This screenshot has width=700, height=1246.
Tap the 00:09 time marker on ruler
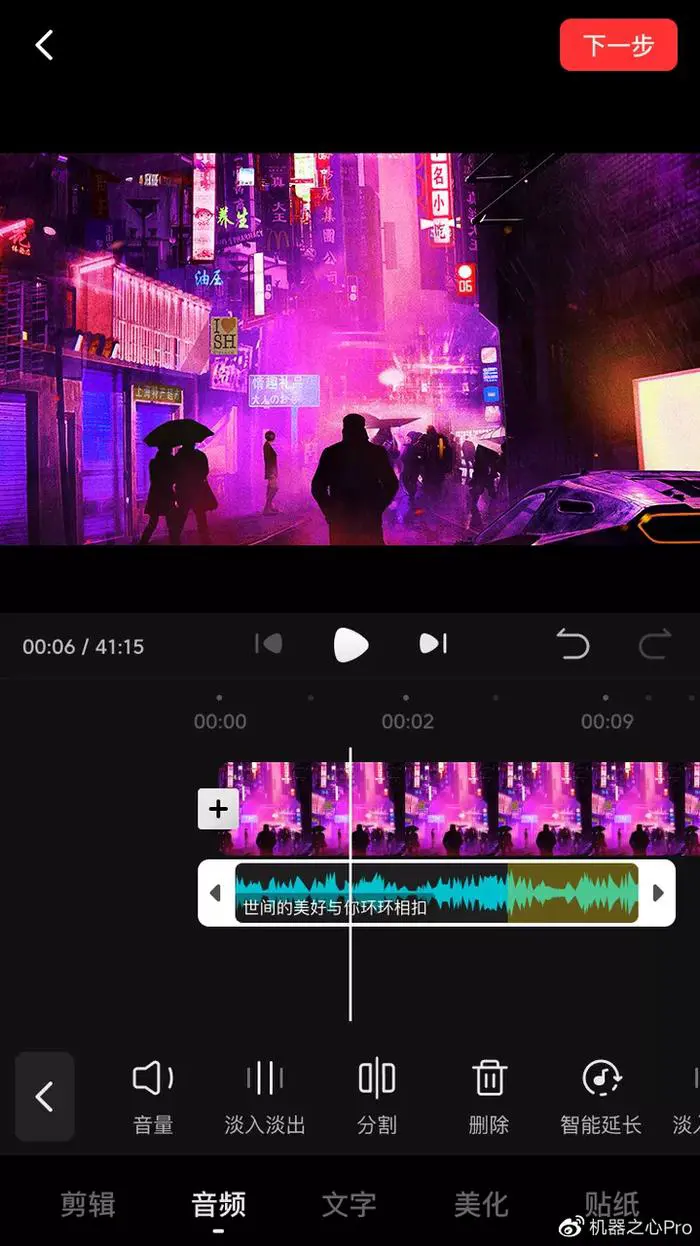pyautogui.click(x=607, y=721)
